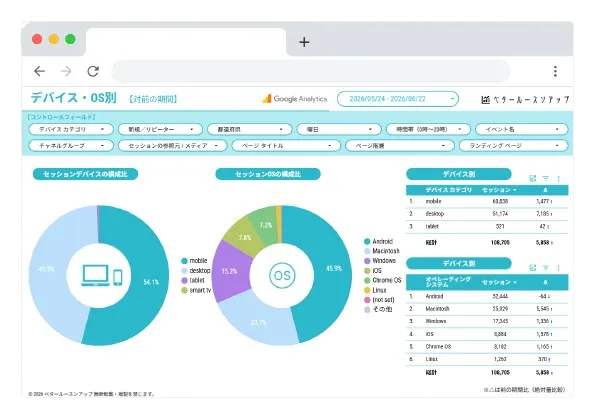The image size is (595, 419).
Task: Click the セッションOSの構成比 chart title
Action: [268, 174]
